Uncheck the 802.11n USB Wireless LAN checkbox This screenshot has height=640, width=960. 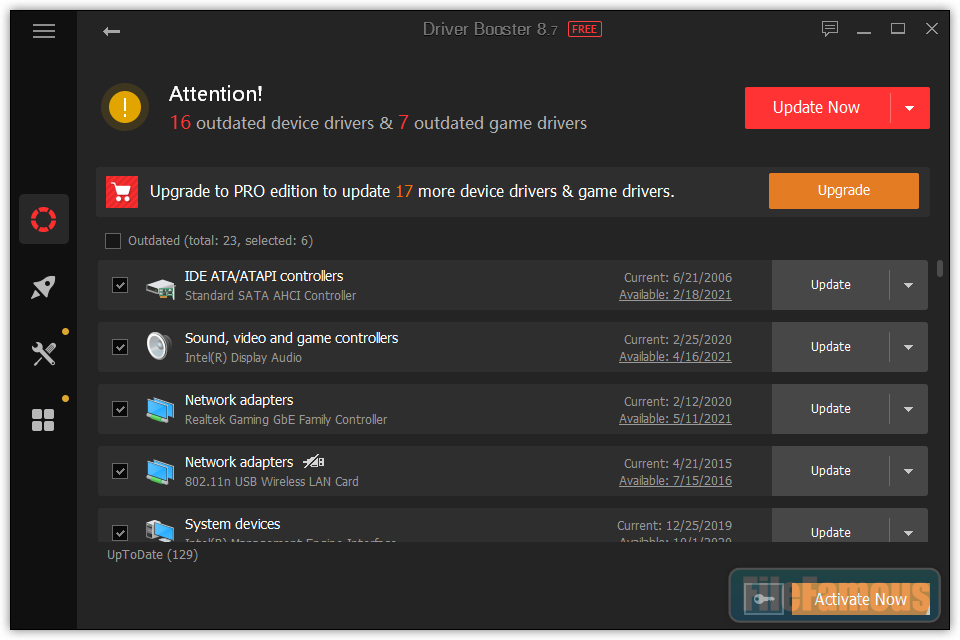pyautogui.click(x=120, y=471)
